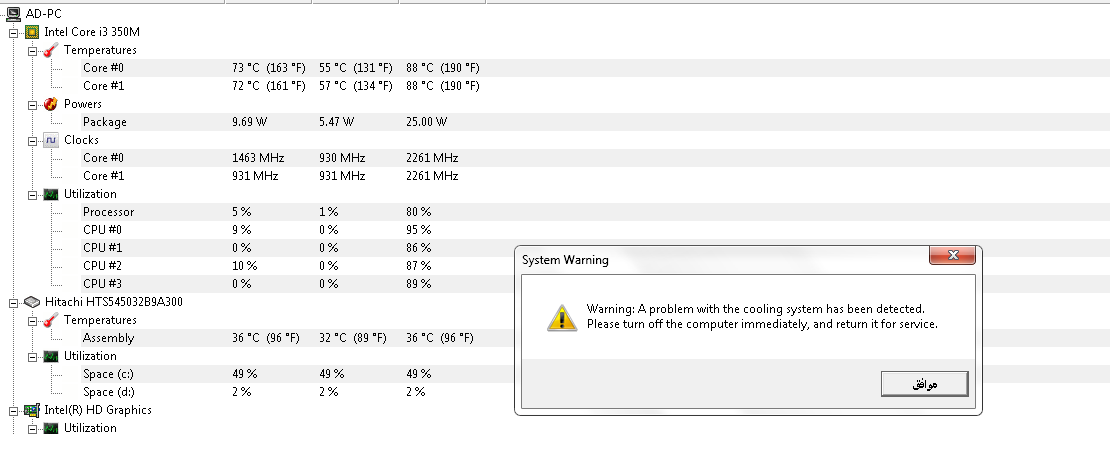Collapse the Powers section
The height and width of the screenshot is (452, 1110).
[x=32, y=105]
